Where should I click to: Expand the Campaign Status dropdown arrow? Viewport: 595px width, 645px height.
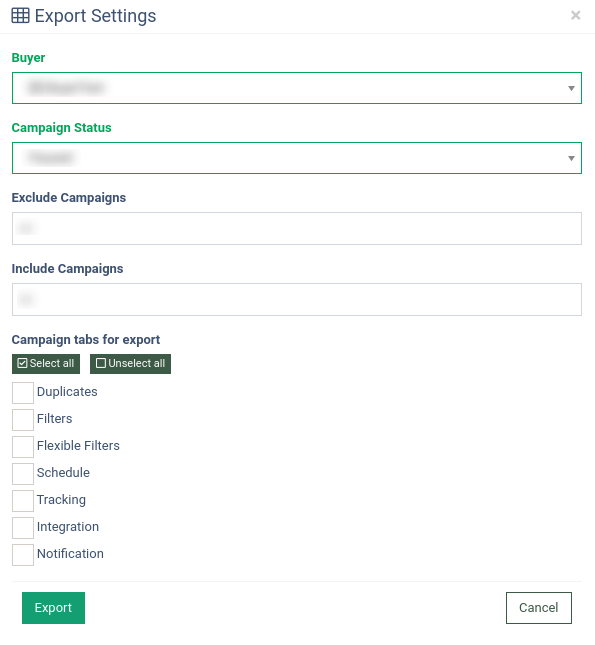point(571,158)
